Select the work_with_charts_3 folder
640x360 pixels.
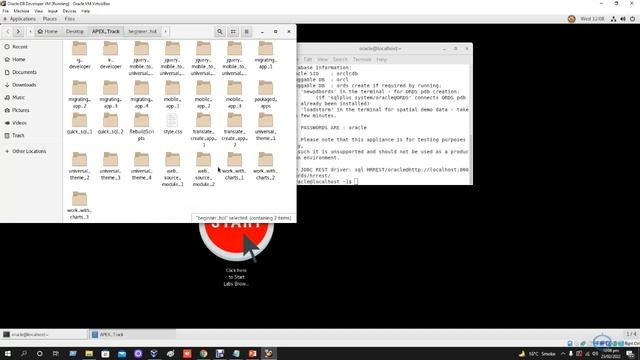click(80, 205)
